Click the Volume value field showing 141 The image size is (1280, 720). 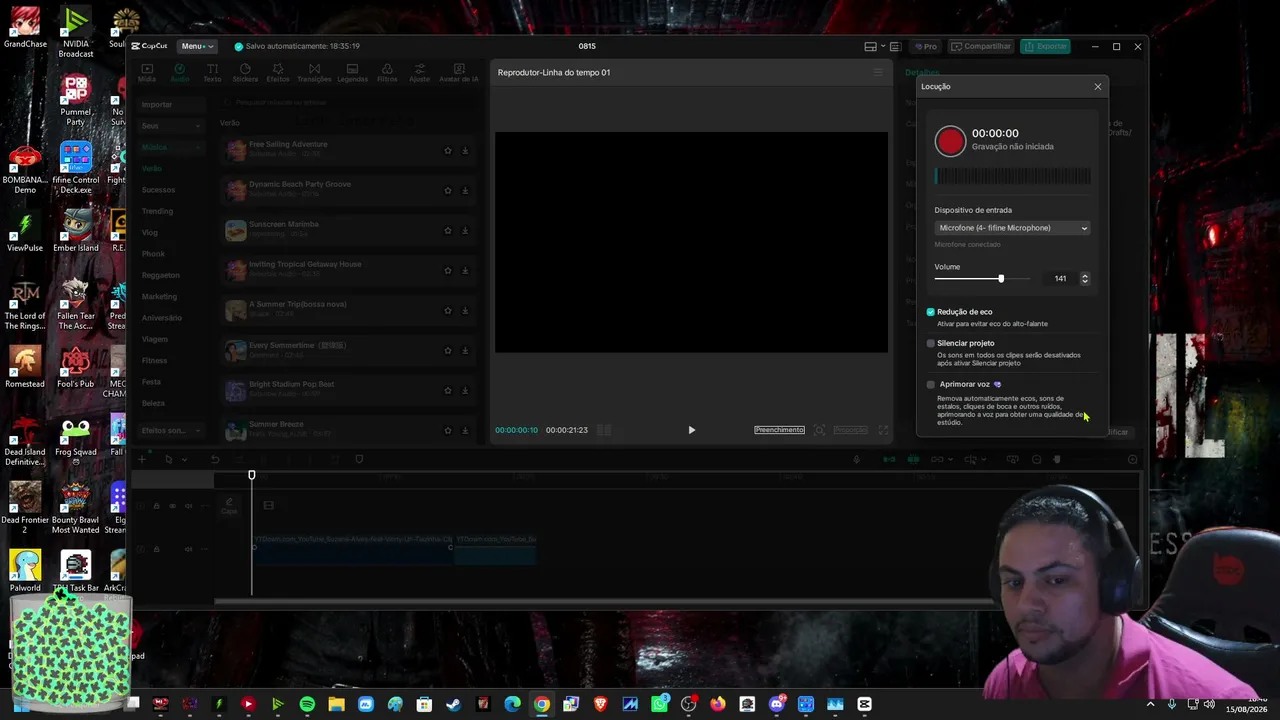[1059, 279]
